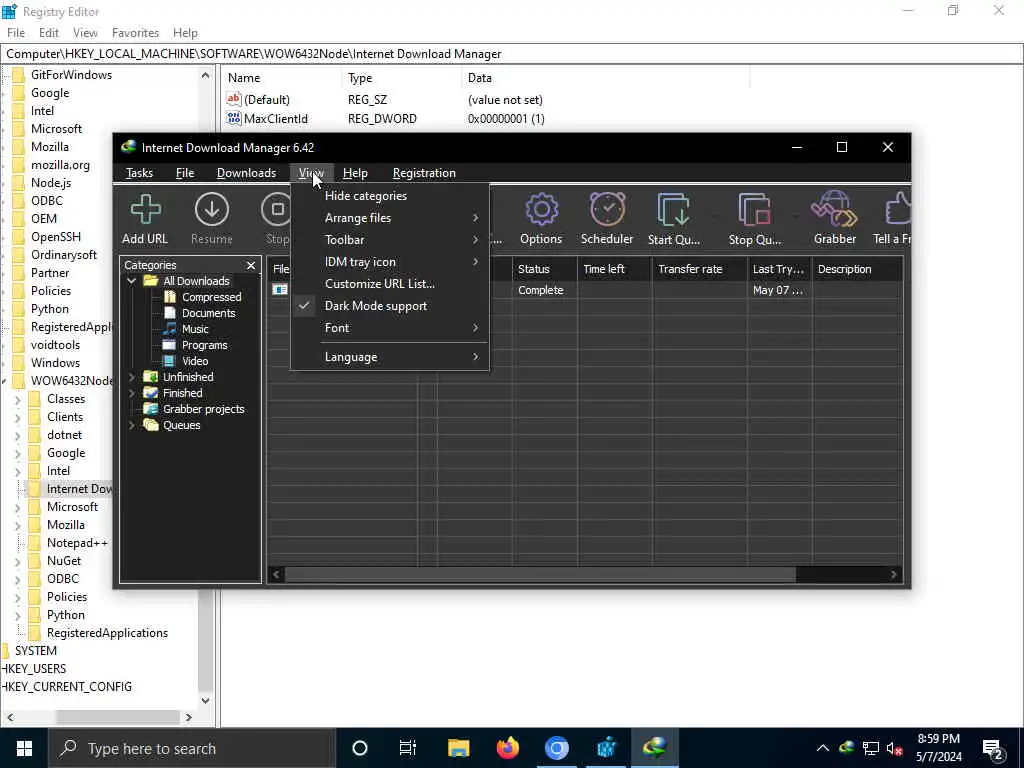Open Registry Editor's Edit menu
The height and width of the screenshot is (768, 1024).
(x=49, y=33)
